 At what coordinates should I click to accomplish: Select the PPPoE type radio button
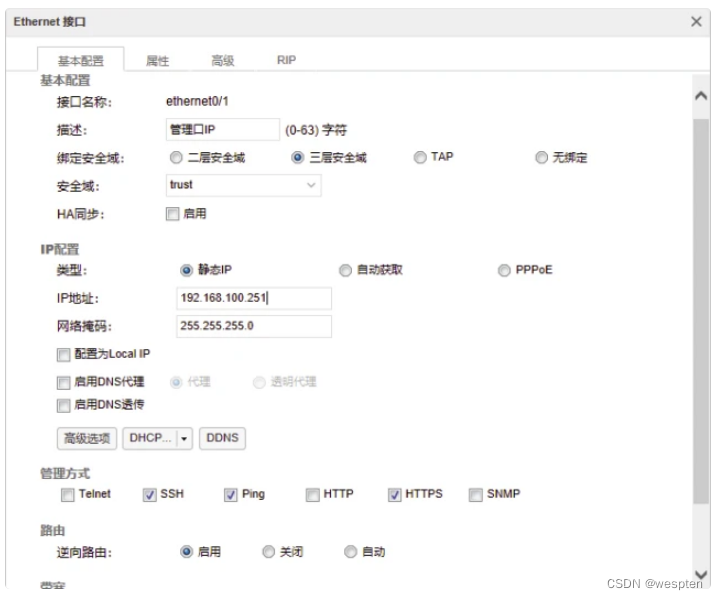(505, 270)
